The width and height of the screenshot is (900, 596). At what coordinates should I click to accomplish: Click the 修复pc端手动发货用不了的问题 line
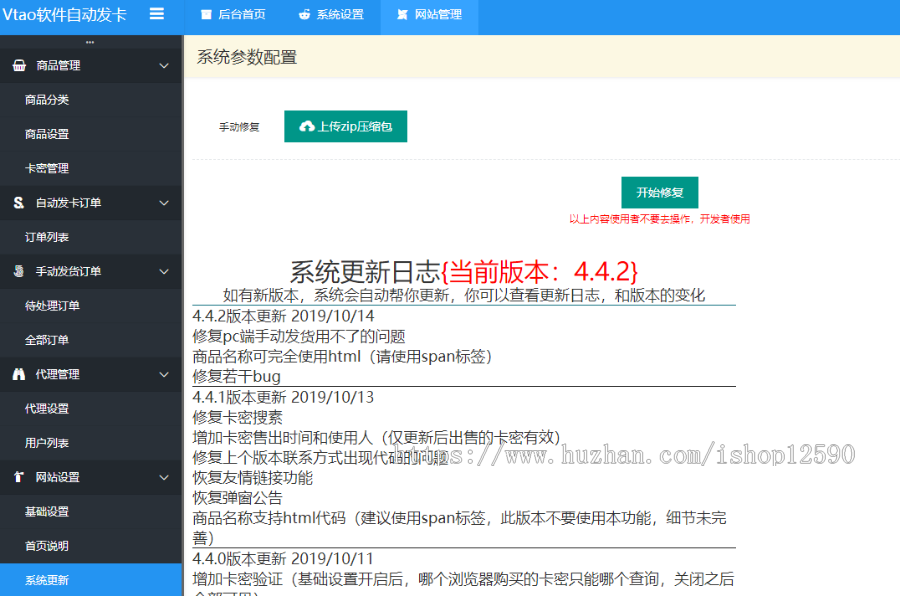tap(299, 336)
